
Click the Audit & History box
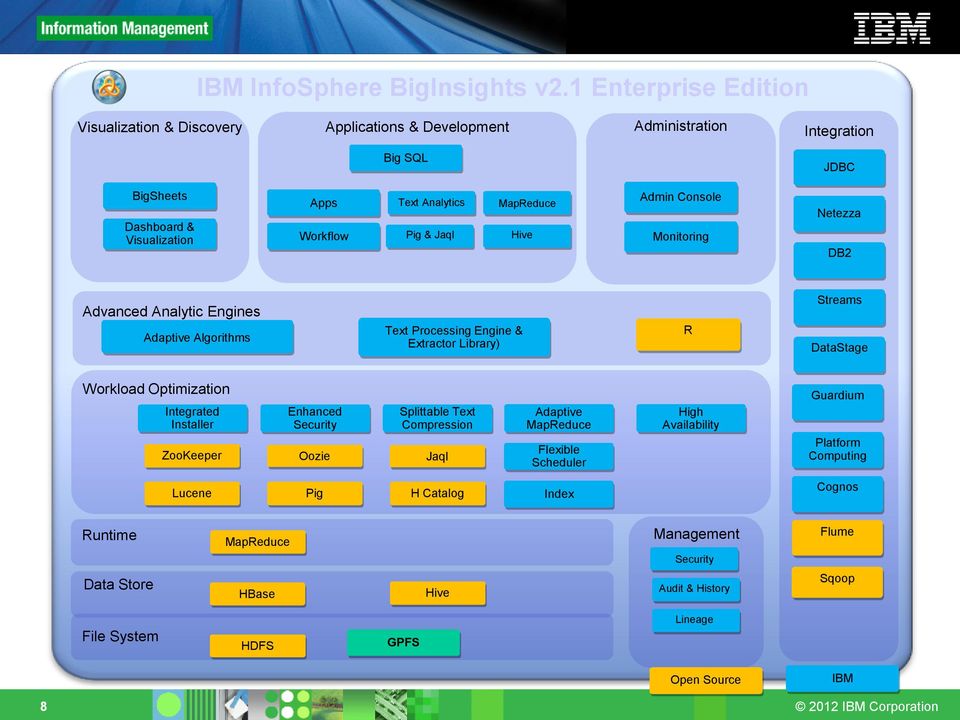(x=694, y=588)
